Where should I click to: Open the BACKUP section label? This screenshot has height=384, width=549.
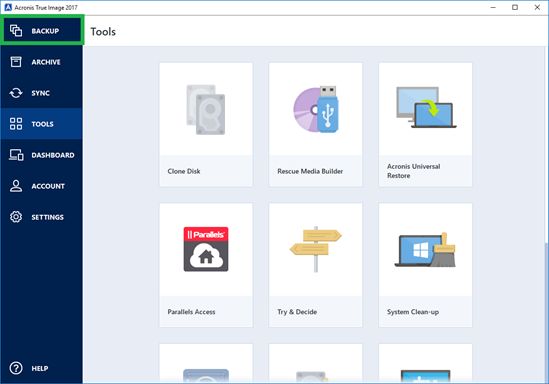tap(45, 31)
